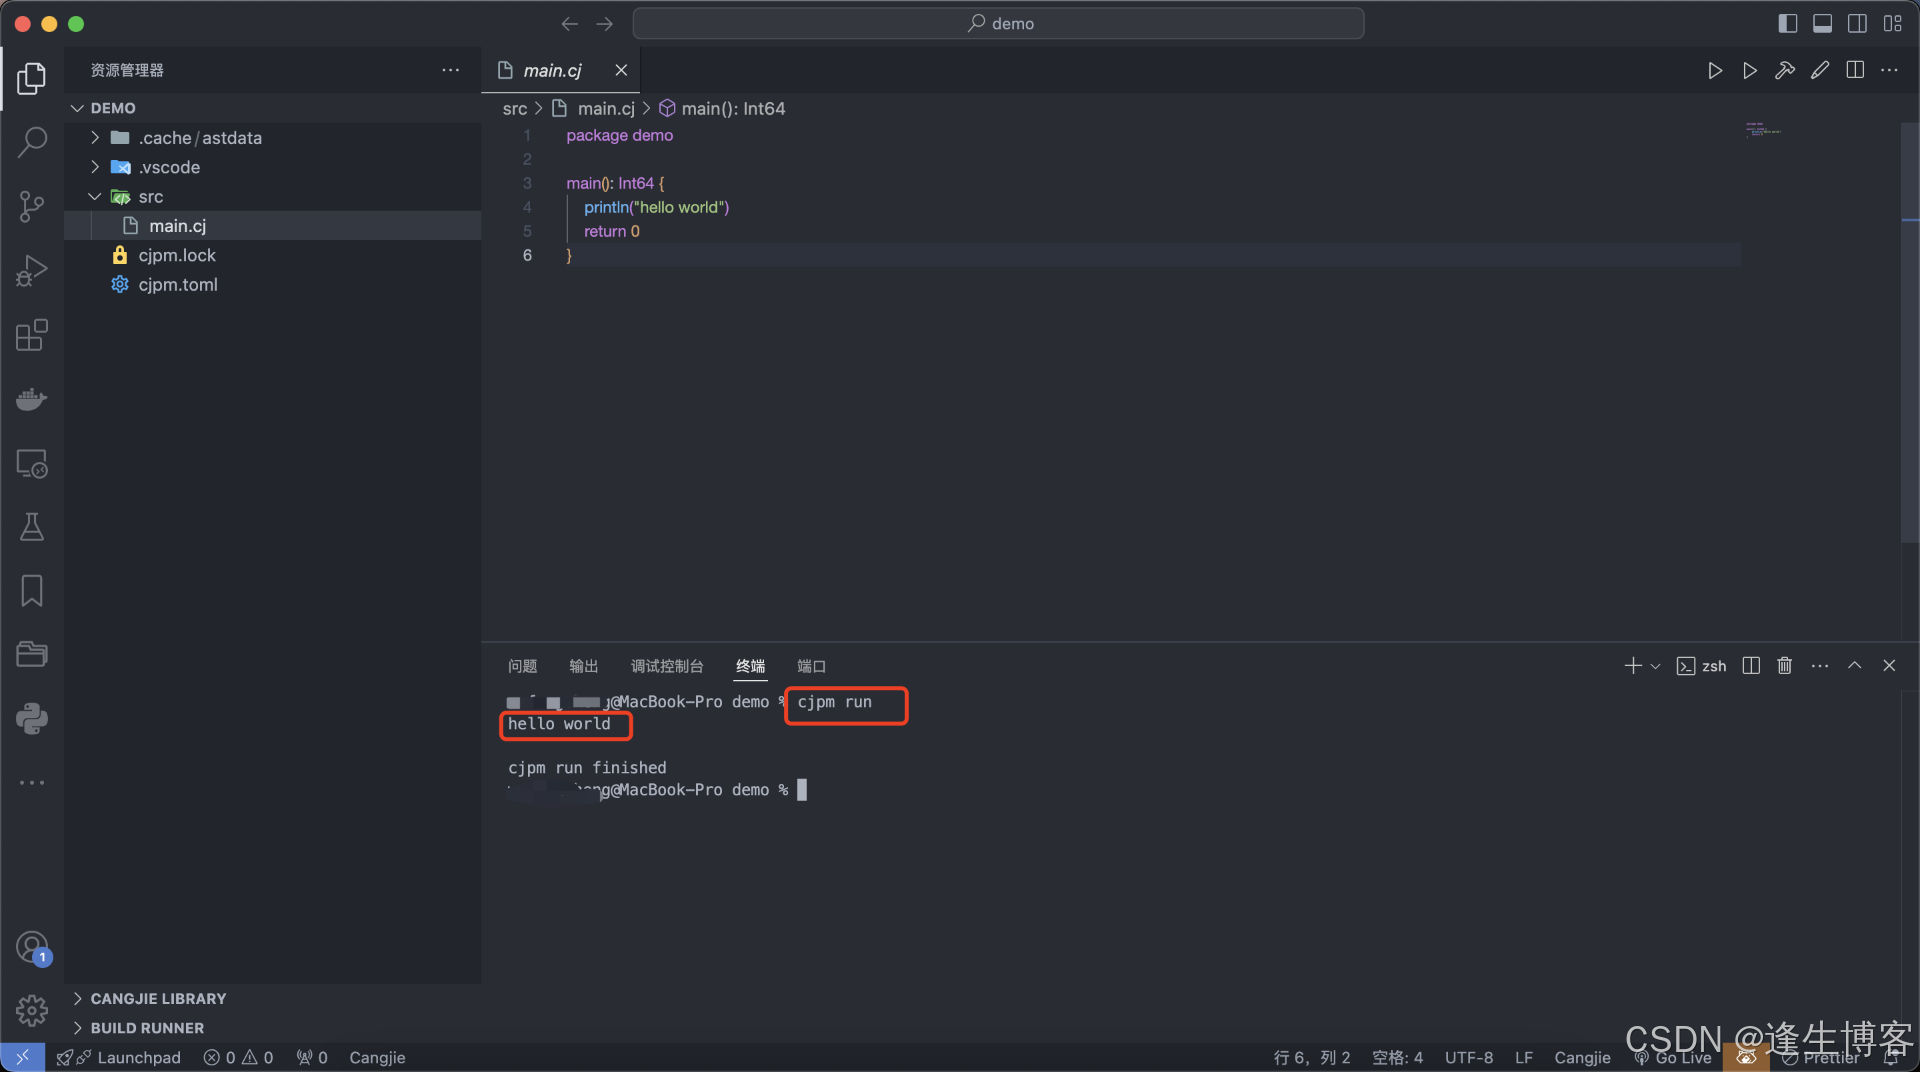Click Launchpad in the status bar
Image resolution: width=1920 pixels, height=1072 pixels.
(x=119, y=1058)
